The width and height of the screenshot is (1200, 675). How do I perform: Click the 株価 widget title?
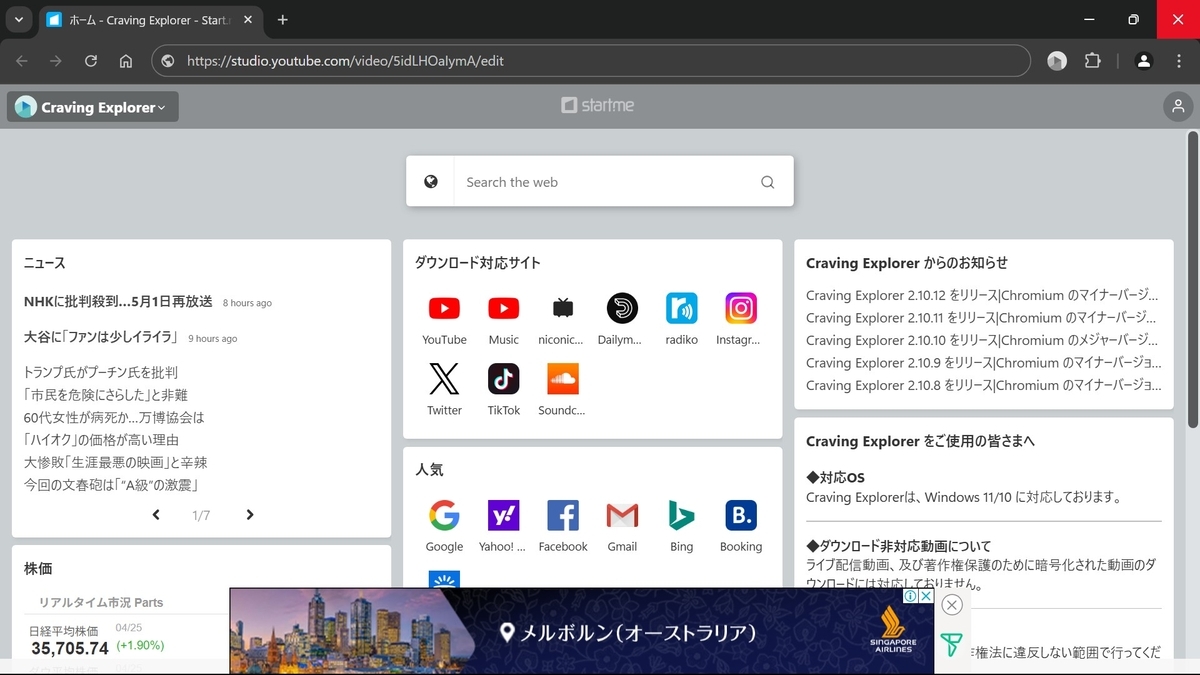point(38,569)
